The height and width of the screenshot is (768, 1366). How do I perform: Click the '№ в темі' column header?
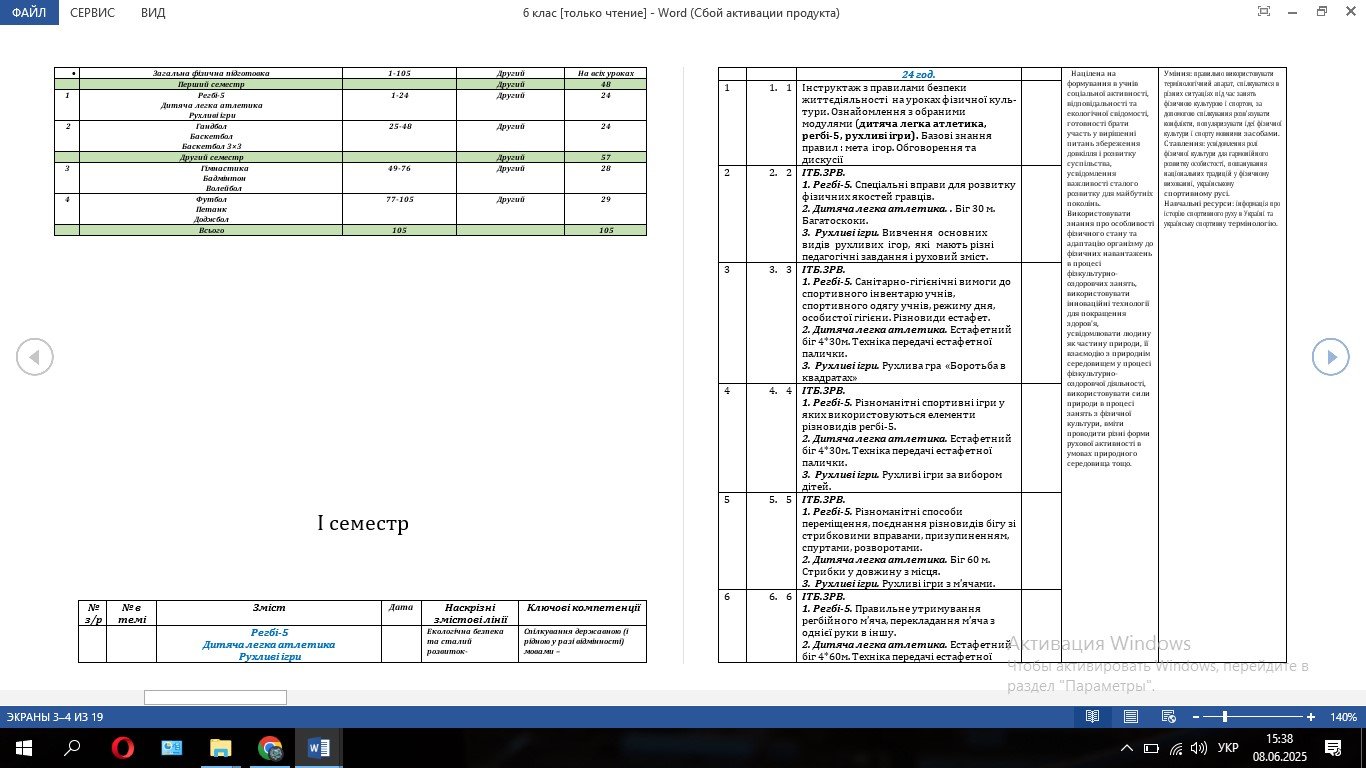(x=131, y=613)
